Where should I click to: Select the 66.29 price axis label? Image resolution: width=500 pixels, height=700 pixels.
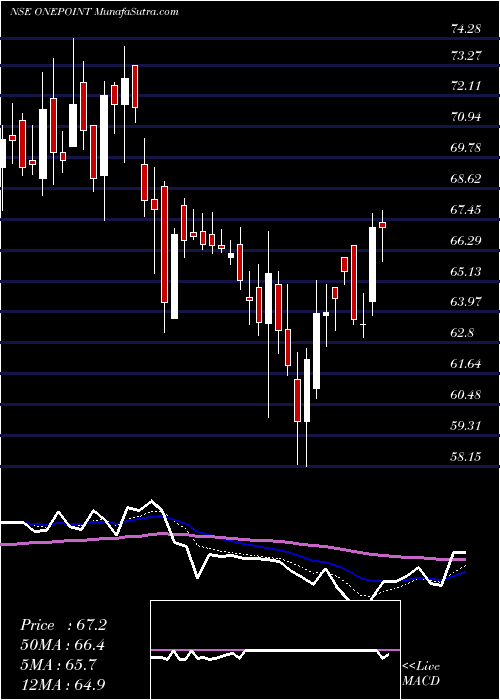[466, 241]
